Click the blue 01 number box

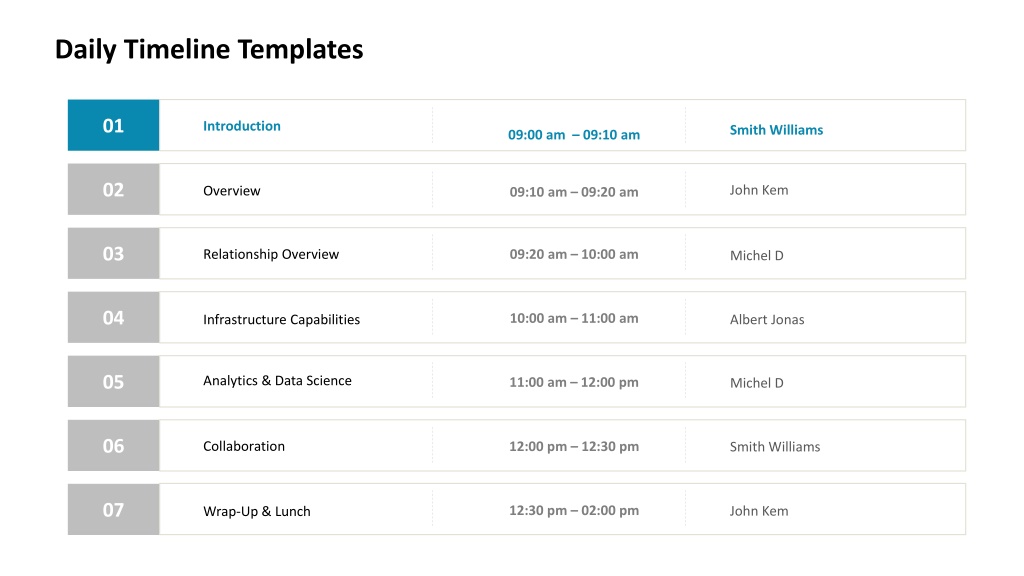[114, 125]
